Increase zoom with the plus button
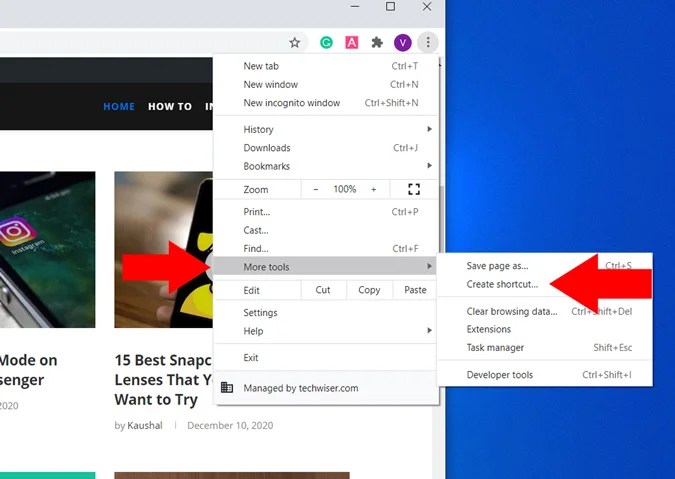This screenshot has width=675, height=479. pyautogui.click(x=373, y=189)
